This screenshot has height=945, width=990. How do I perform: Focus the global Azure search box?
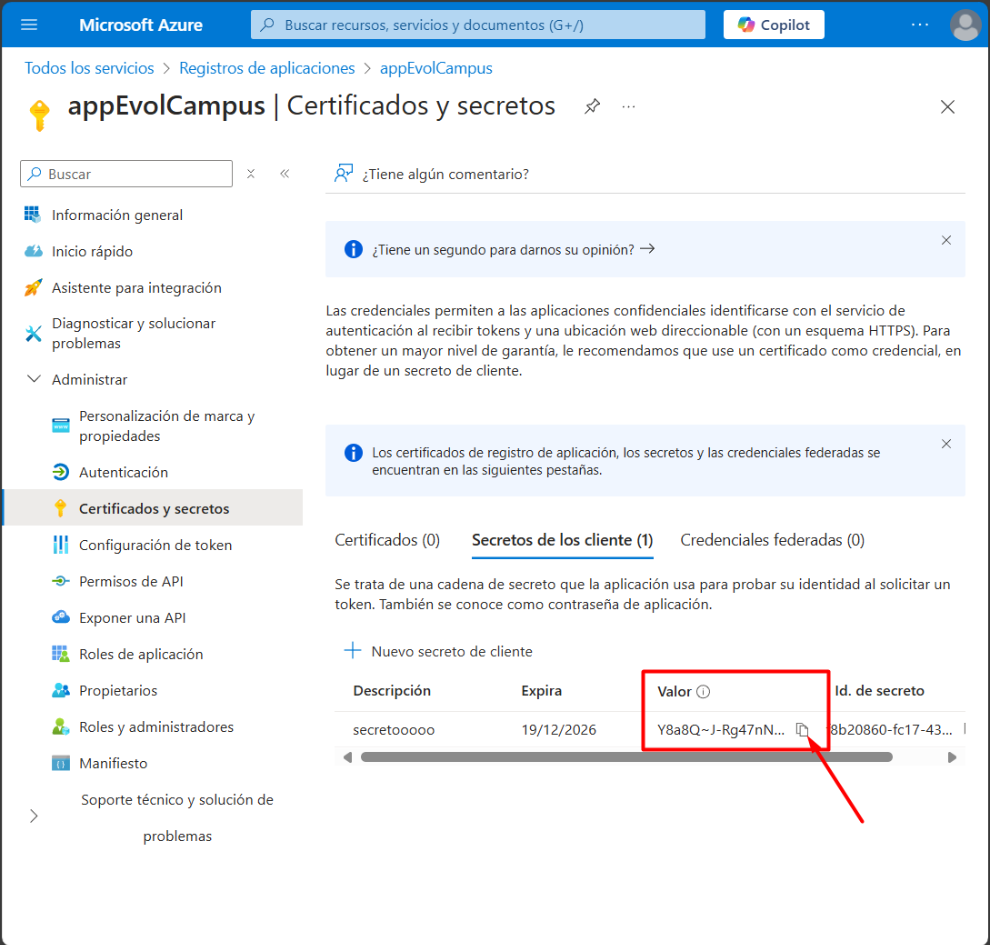478,25
